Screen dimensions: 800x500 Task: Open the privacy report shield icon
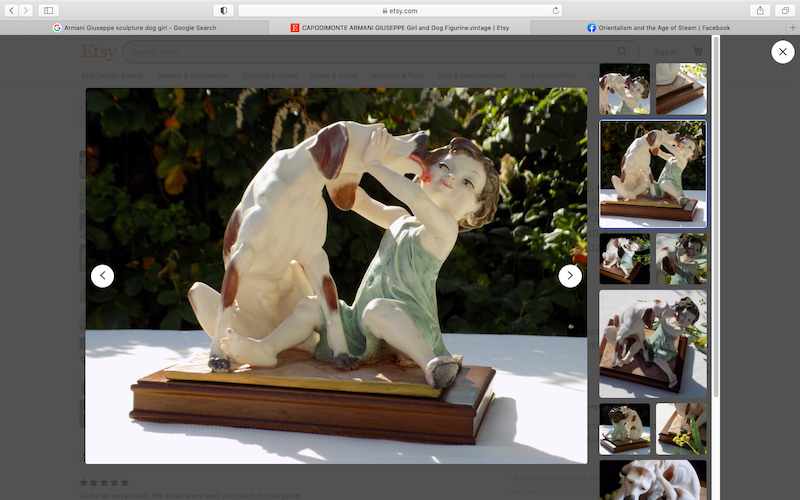(223, 10)
